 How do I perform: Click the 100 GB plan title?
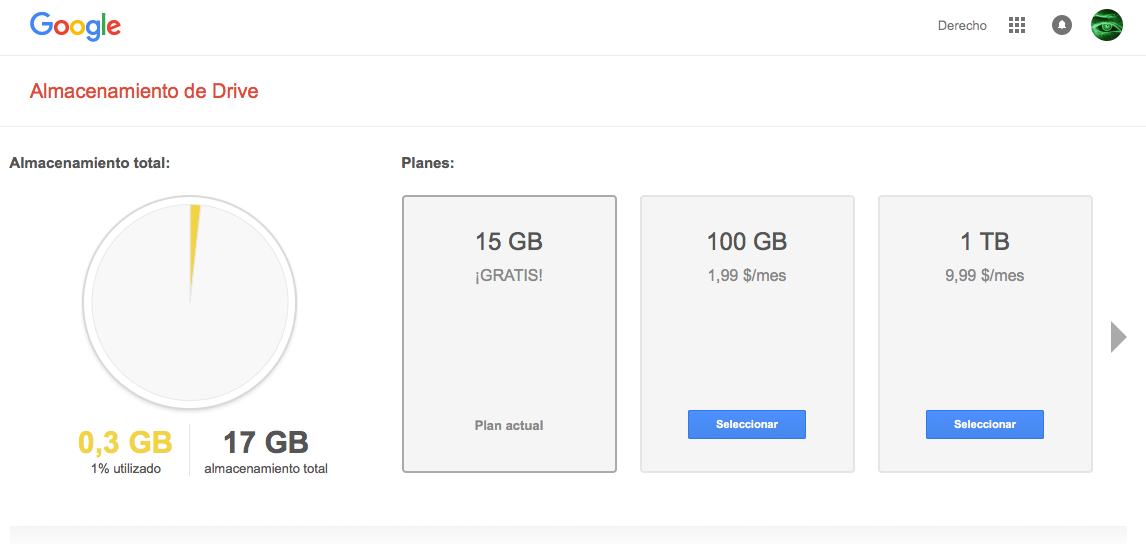coord(747,241)
